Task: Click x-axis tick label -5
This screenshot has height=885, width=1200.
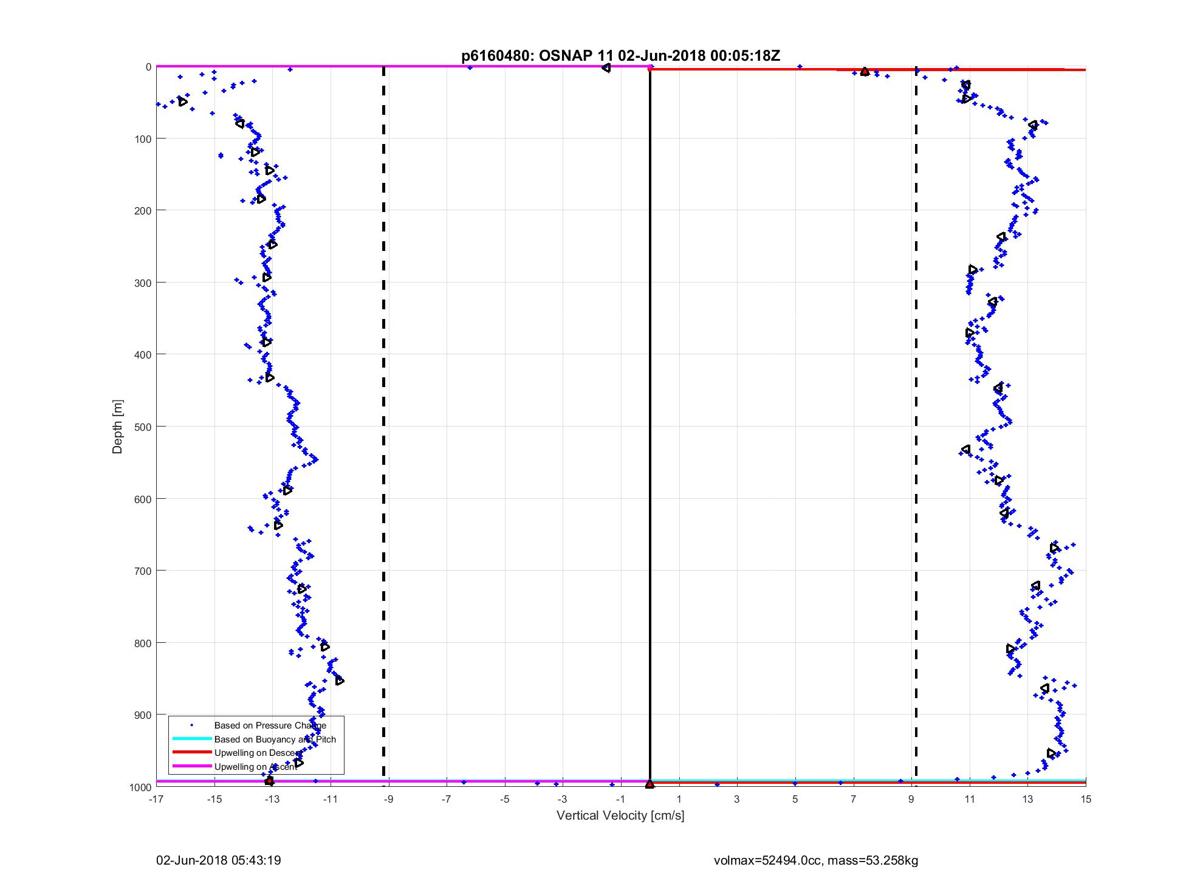Action: [x=504, y=799]
